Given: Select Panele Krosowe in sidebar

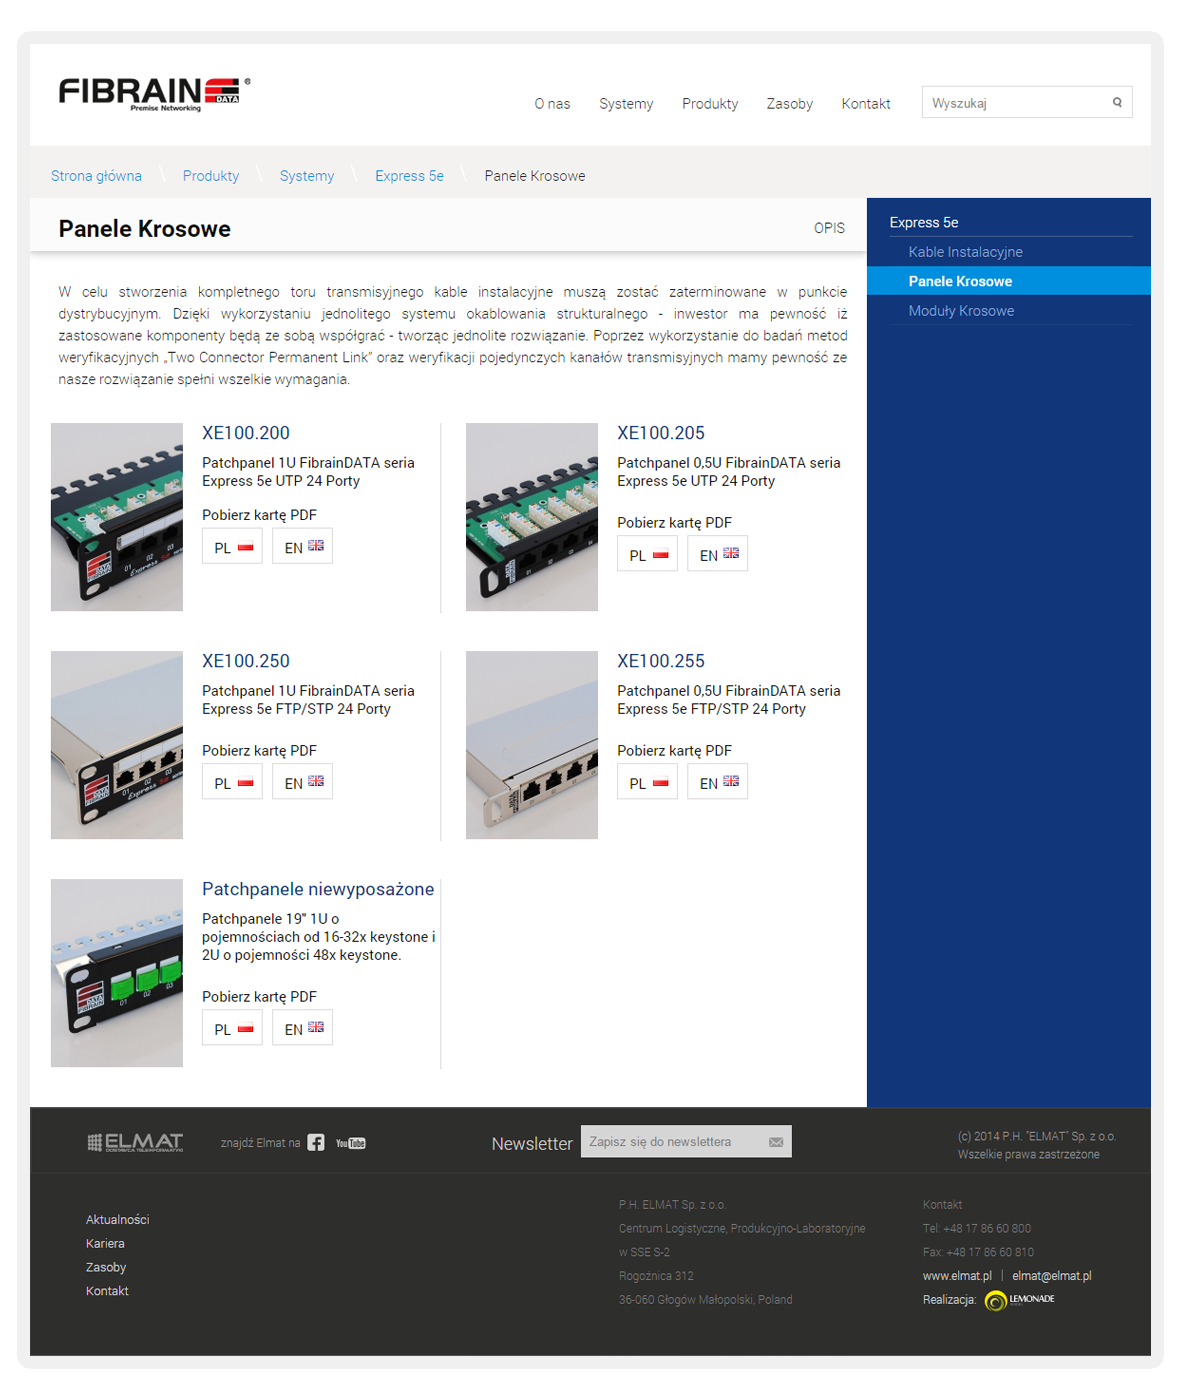Looking at the screenshot, I should coord(1009,281).
